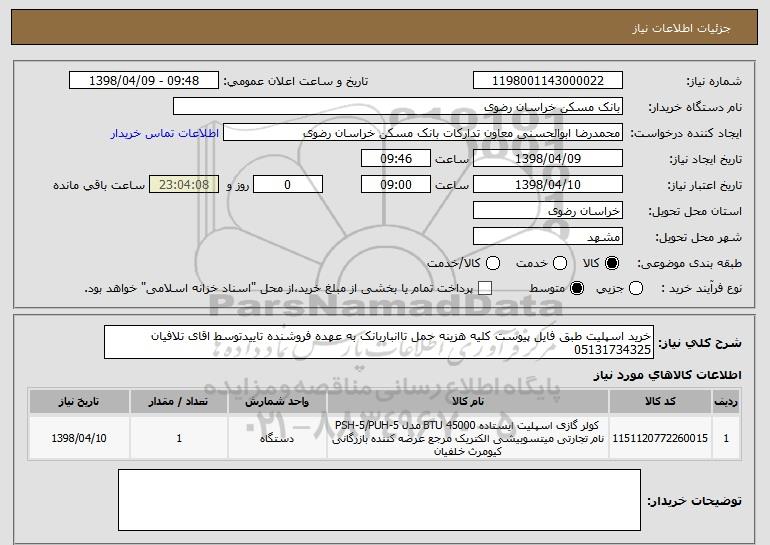Click the request creator name field

(423, 133)
